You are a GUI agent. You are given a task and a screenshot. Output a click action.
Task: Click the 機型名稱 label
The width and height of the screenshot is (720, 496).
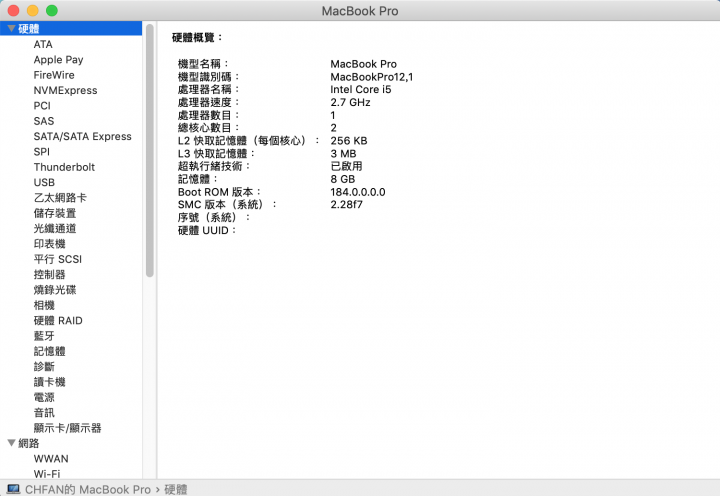click(203, 64)
